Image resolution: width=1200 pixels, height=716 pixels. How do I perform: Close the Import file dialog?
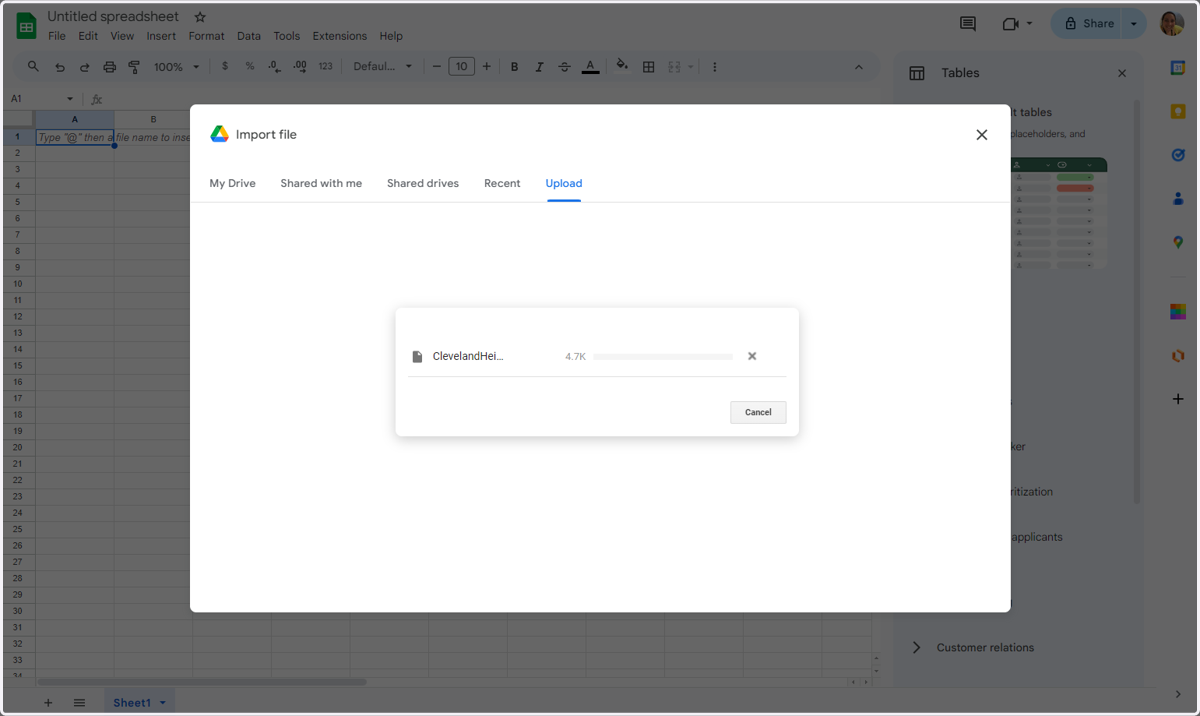pos(981,135)
